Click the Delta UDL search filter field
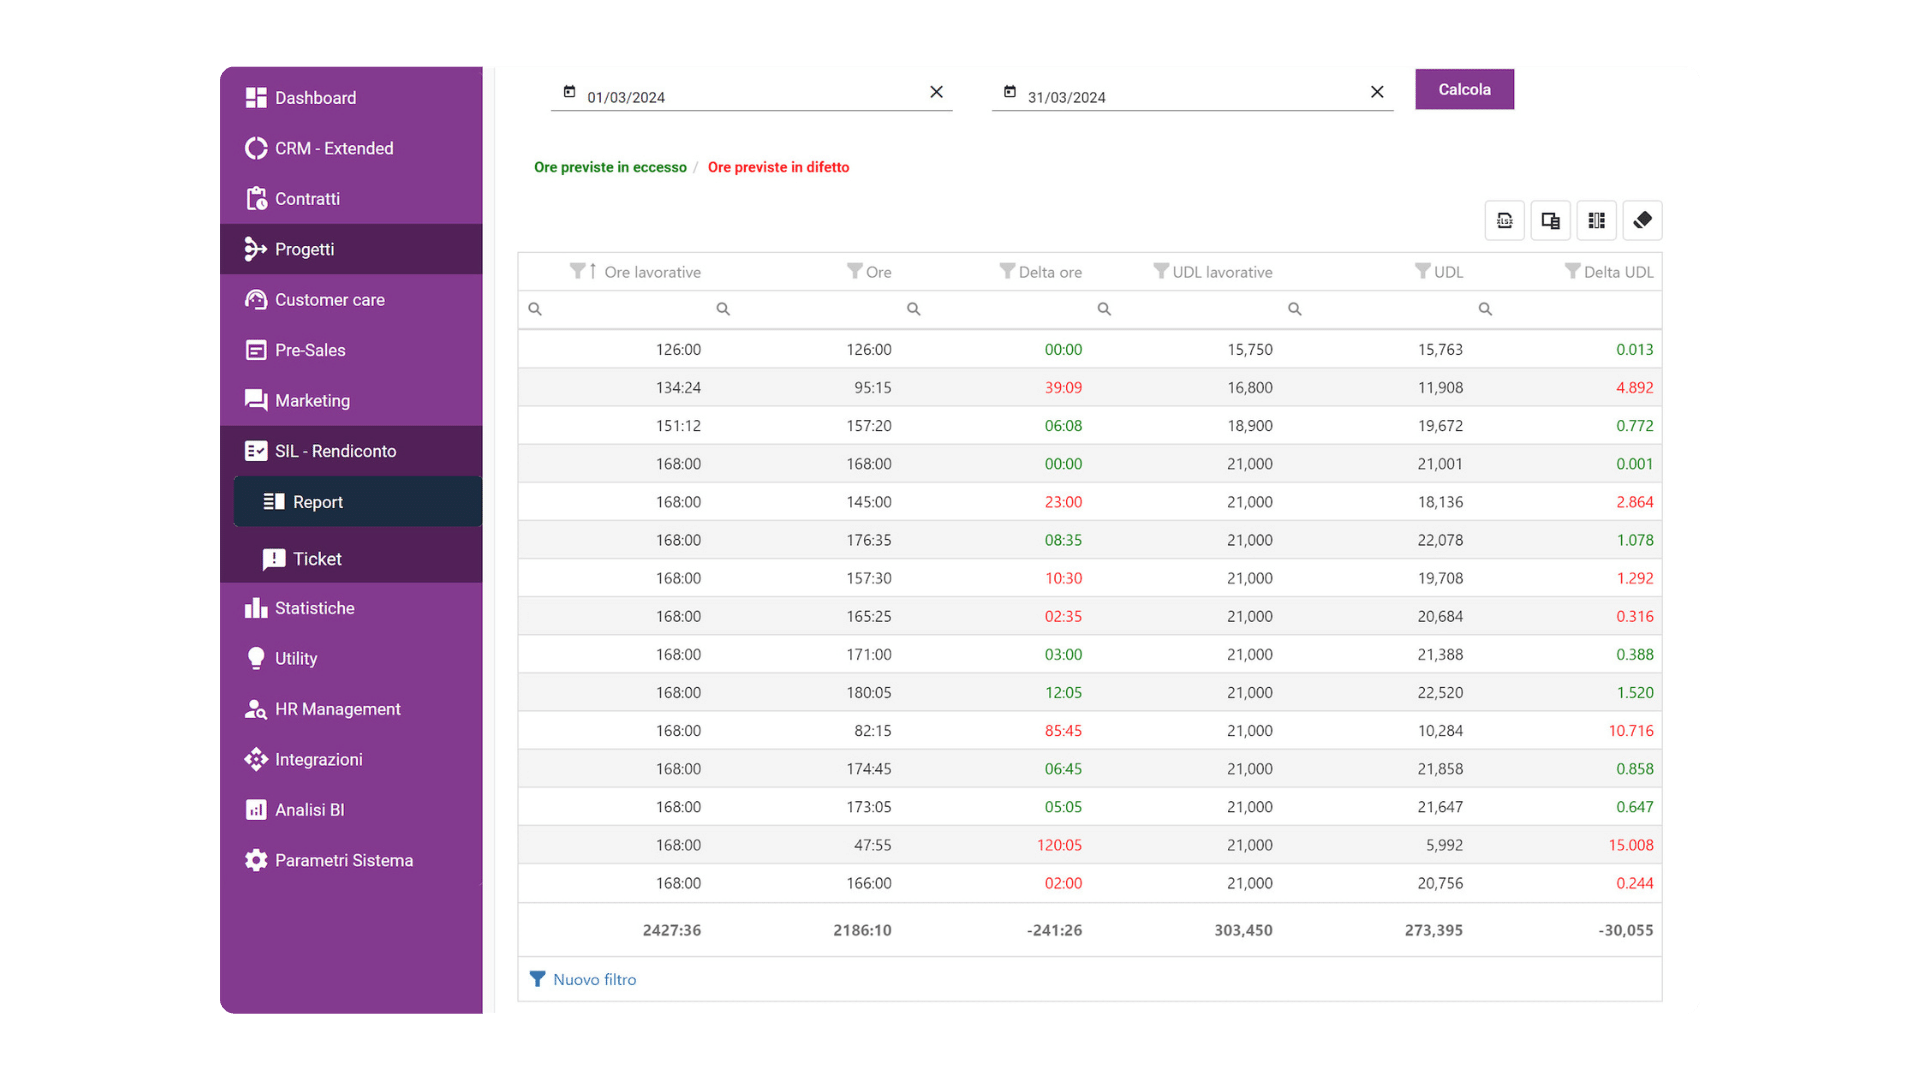The height and width of the screenshot is (1080, 1920). pos(1567,310)
